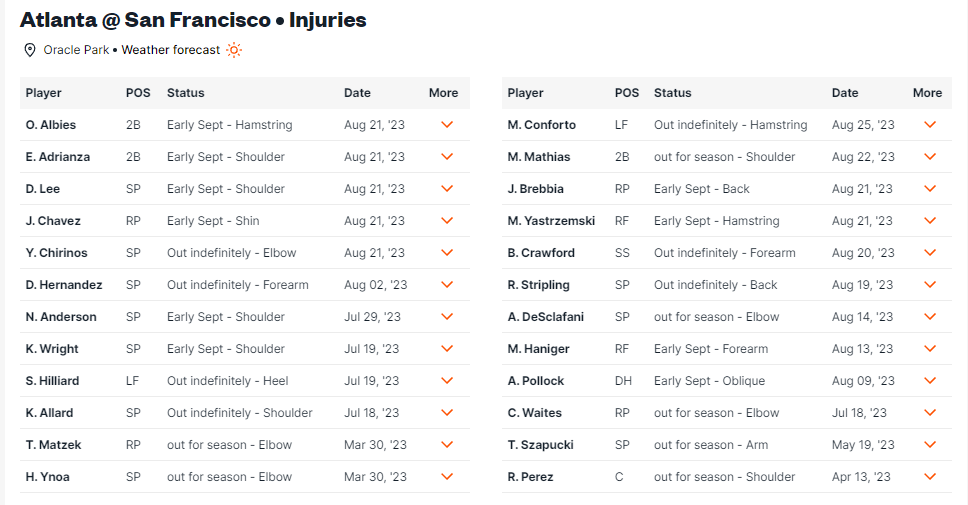The image size is (968, 505).
Task: Open details chevron for B. Crawford
Action: click(x=930, y=252)
